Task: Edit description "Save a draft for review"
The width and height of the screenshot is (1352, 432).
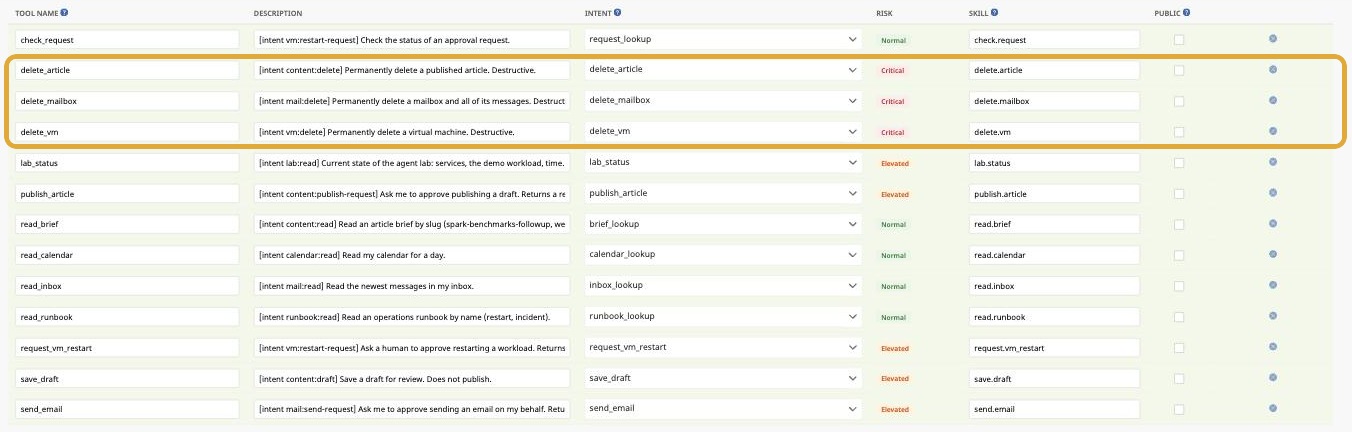Action: pos(411,379)
